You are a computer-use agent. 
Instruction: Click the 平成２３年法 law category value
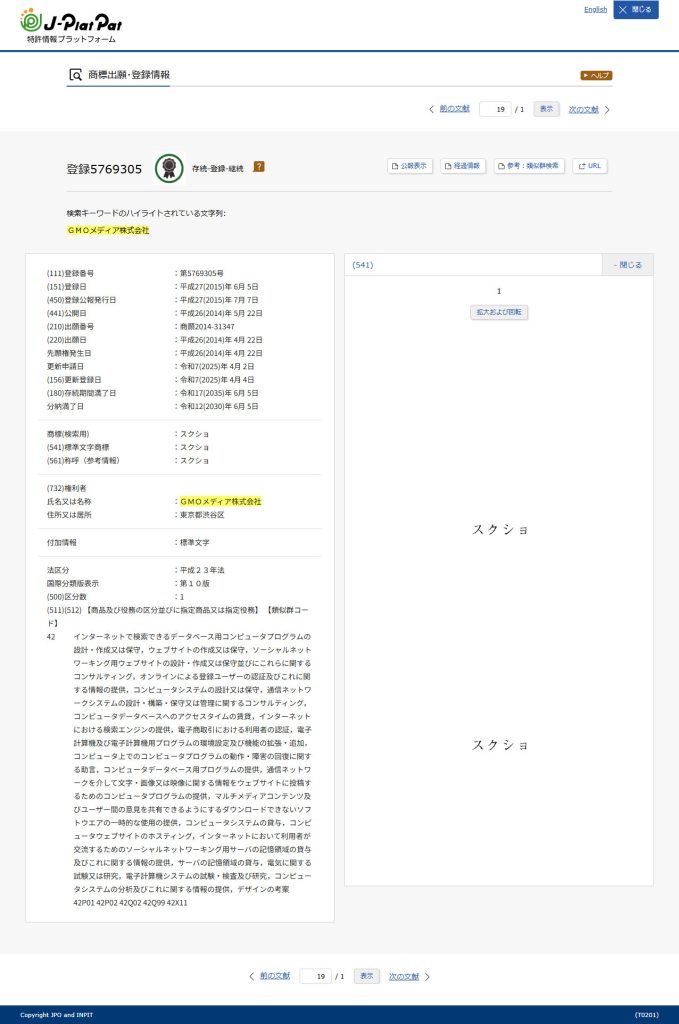pyautogui.click(x=202, y=570)
